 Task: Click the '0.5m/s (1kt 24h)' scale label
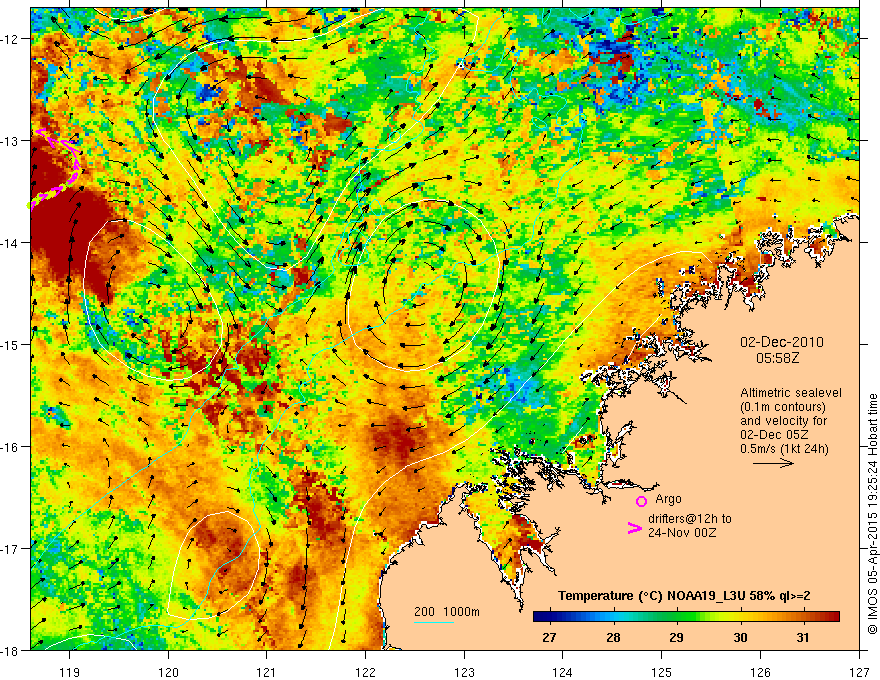[784, 449]
